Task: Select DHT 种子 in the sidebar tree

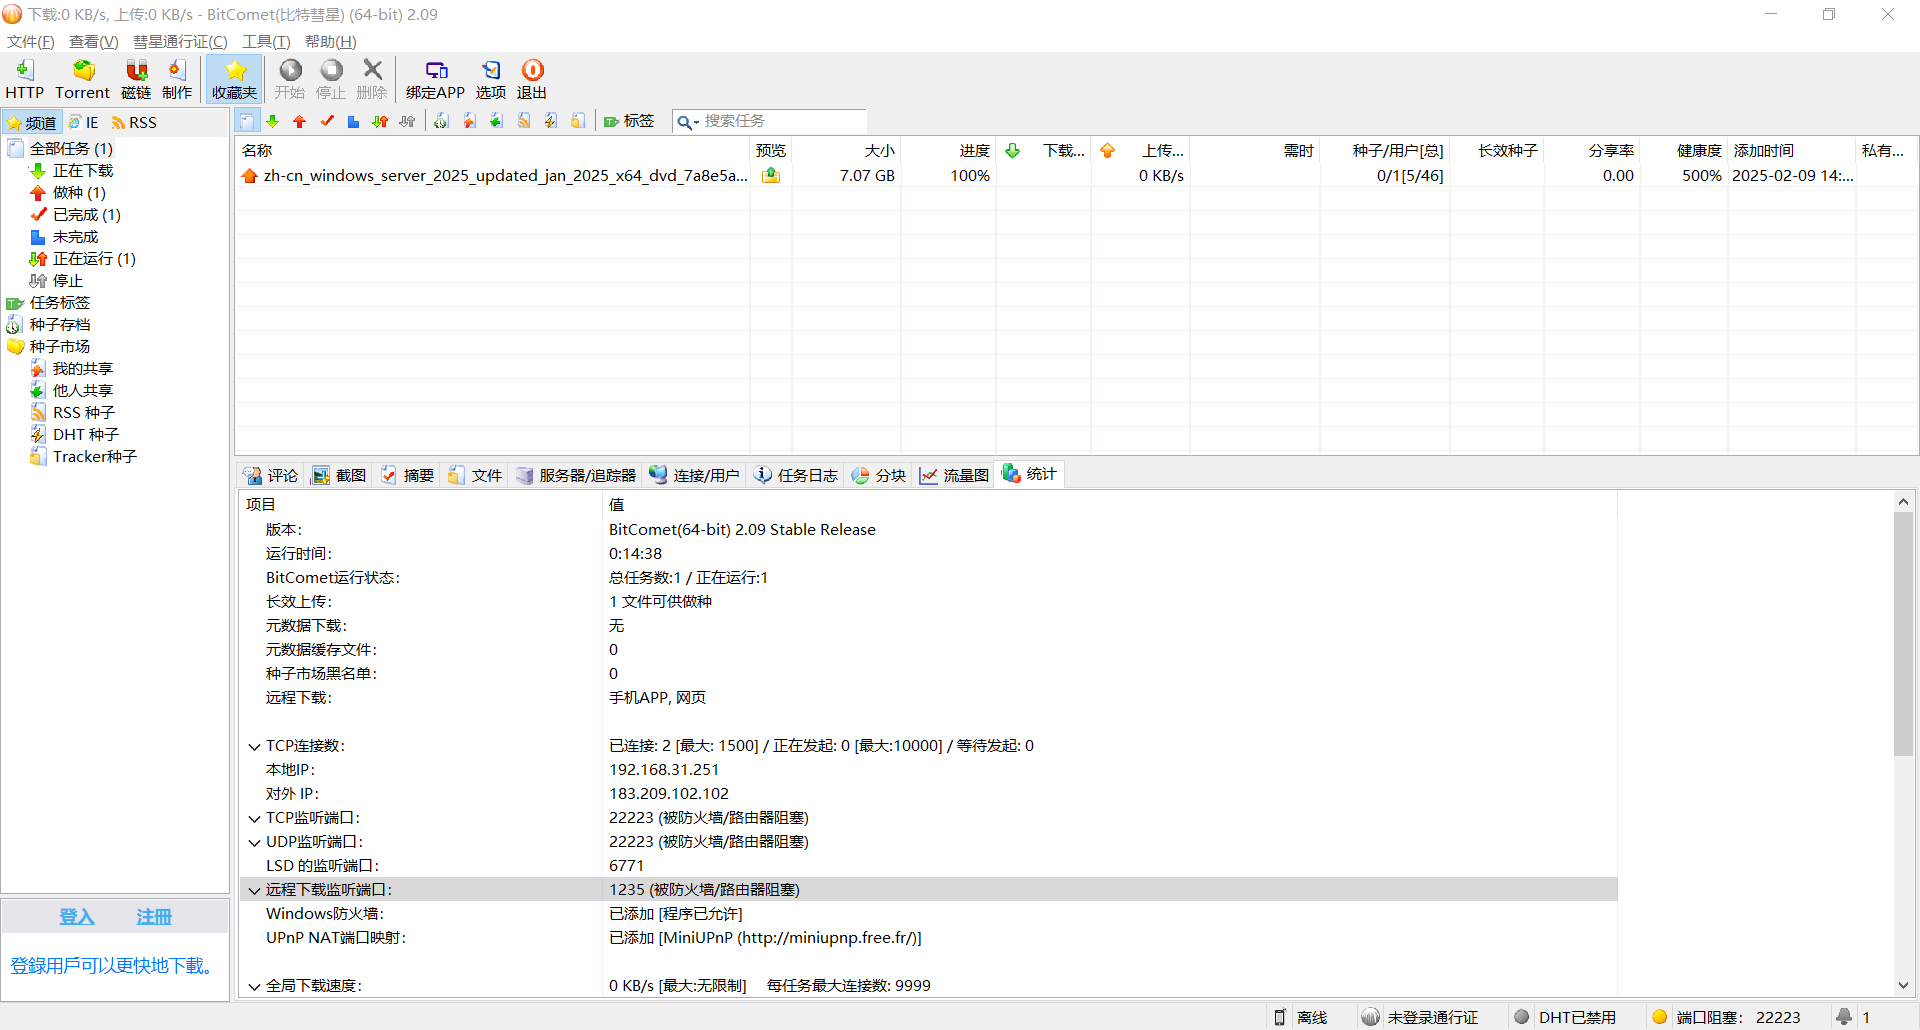Action: [86, 434]
